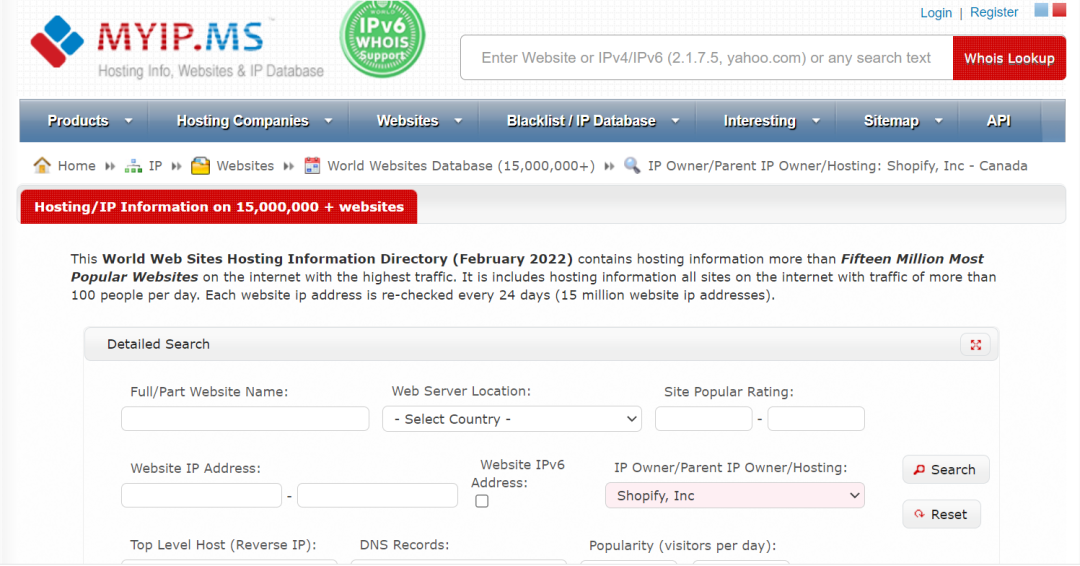Viewport: 1080px width, 566px height.
Task: Toggle the Website IPv6 Address checkbox
Action: pos(482,501)
